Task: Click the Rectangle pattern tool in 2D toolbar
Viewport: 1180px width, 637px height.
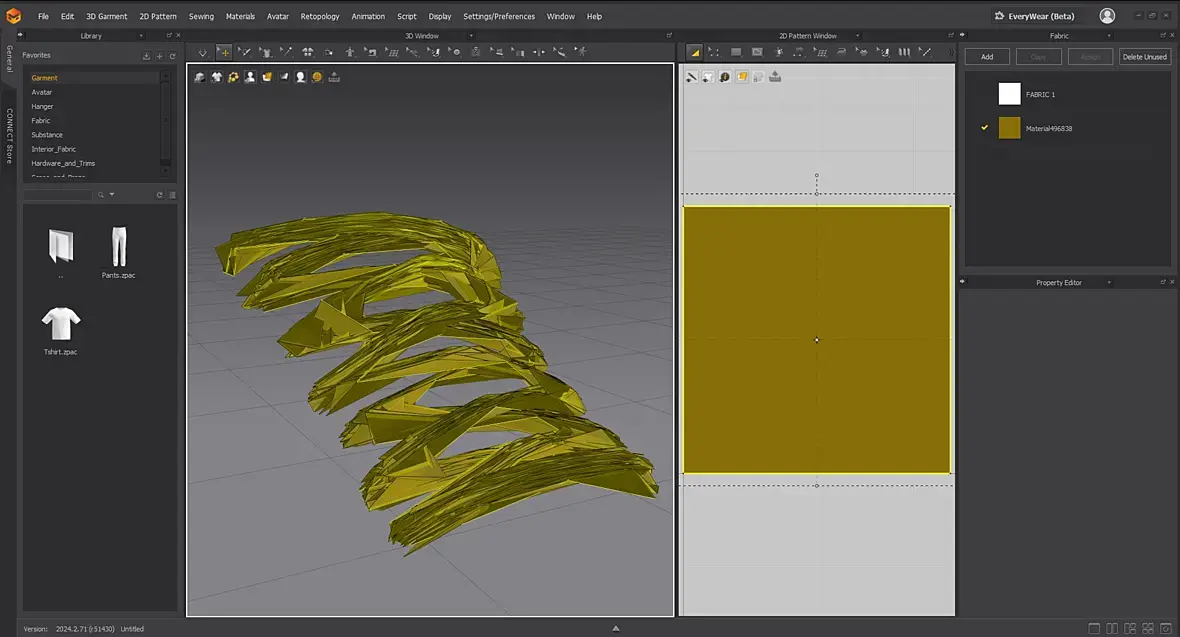Action: [x=736, y=52]
